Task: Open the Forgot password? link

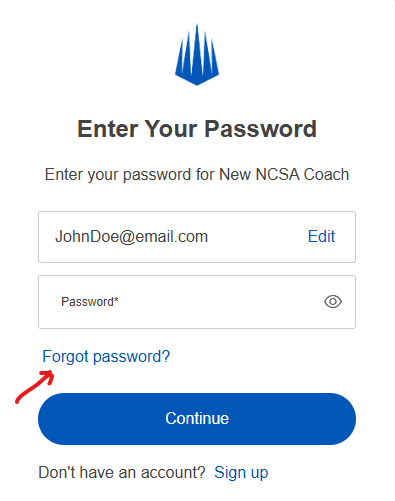Action: (106, 357)
